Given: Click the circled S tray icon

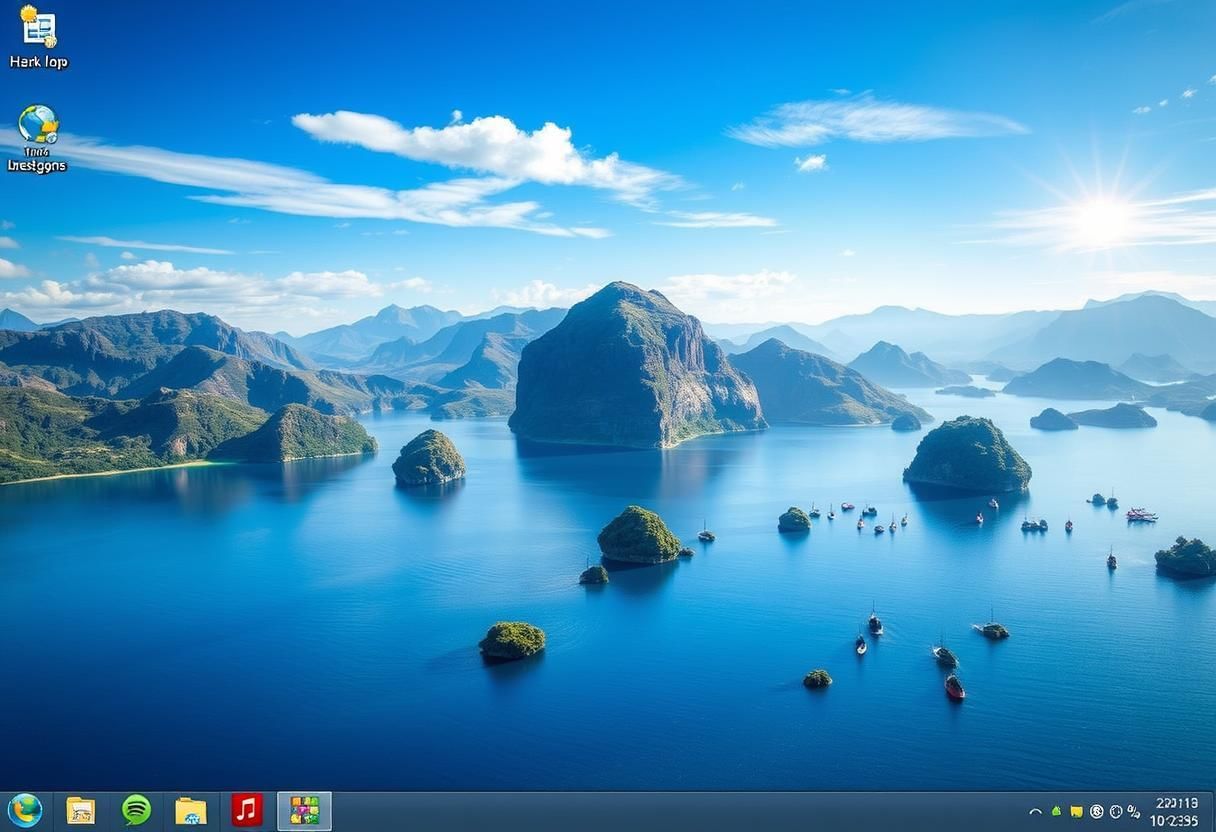Looking at the screenshot, I should (1097, 811).
